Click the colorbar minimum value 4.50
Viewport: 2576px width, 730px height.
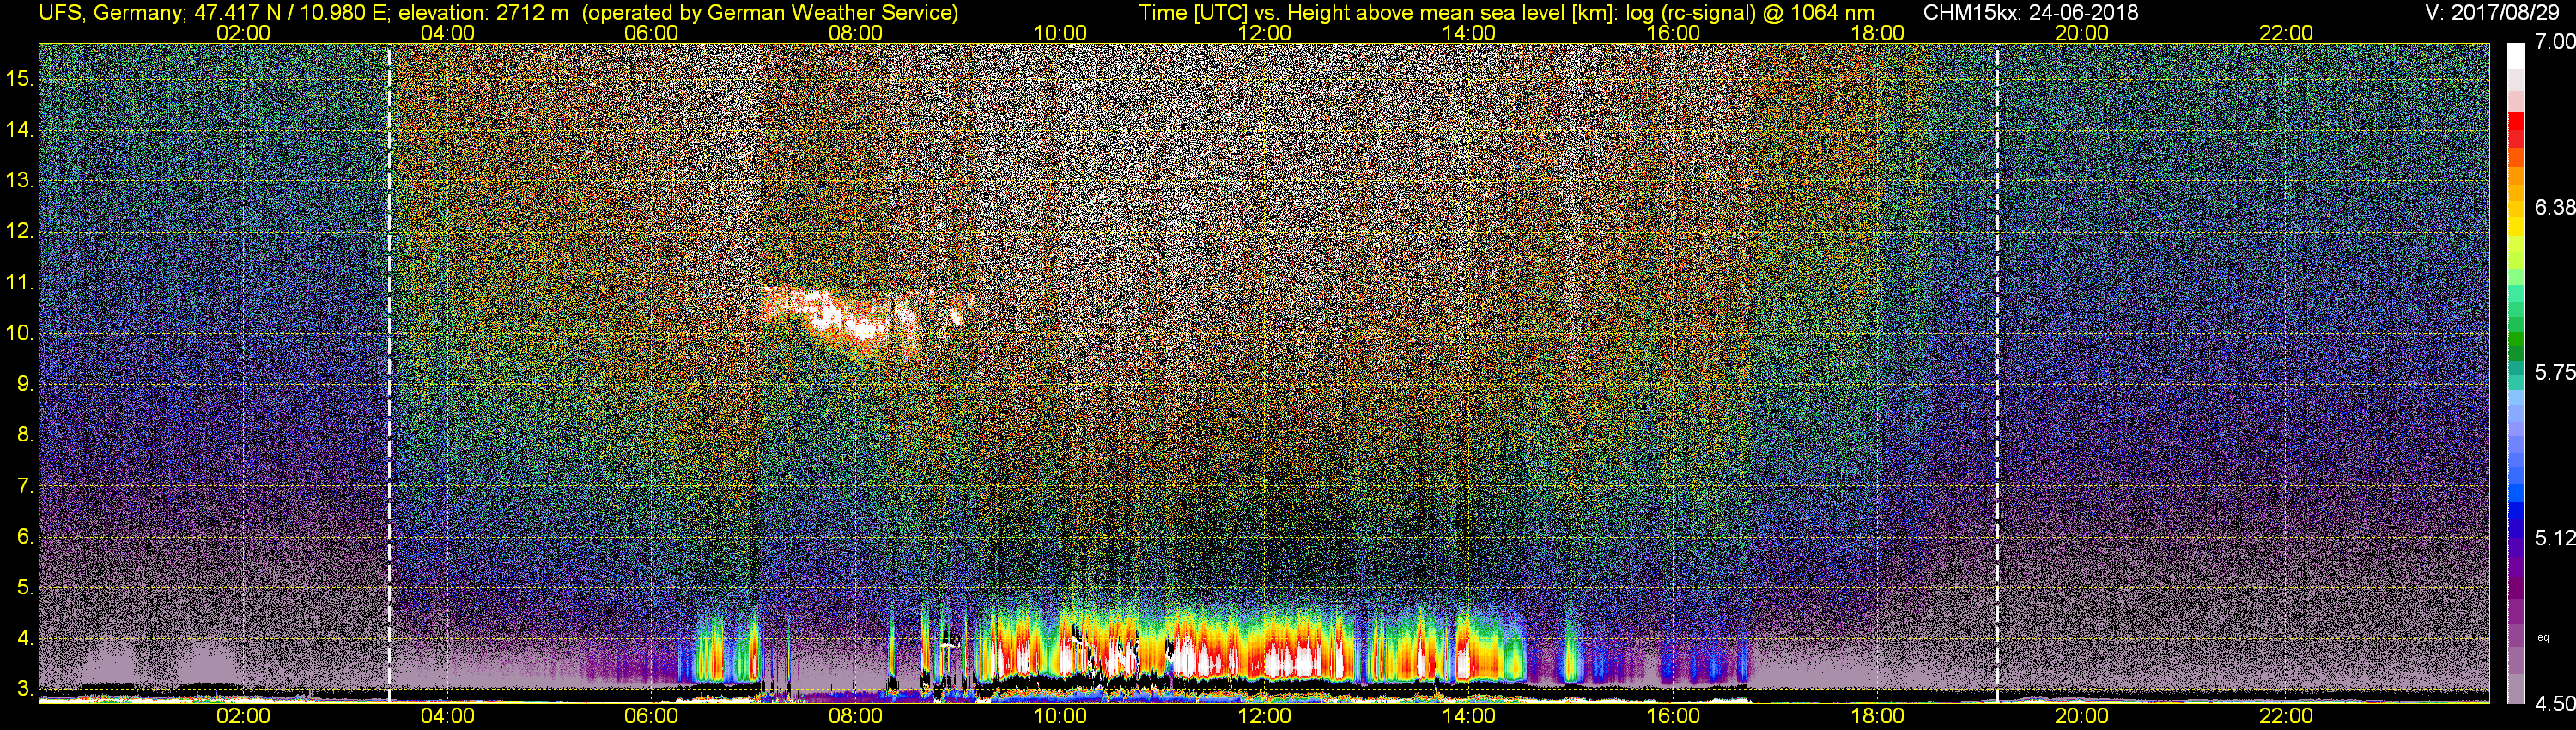coord(2555,704)
